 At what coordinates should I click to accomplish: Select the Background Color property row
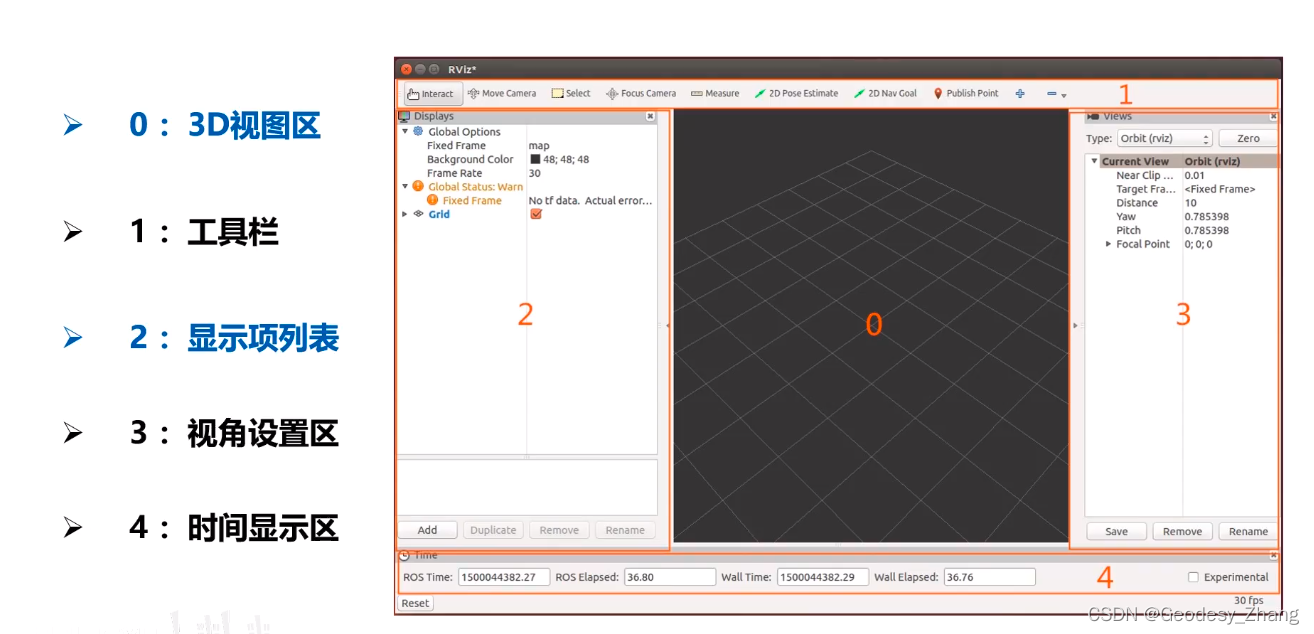[527, 159]
